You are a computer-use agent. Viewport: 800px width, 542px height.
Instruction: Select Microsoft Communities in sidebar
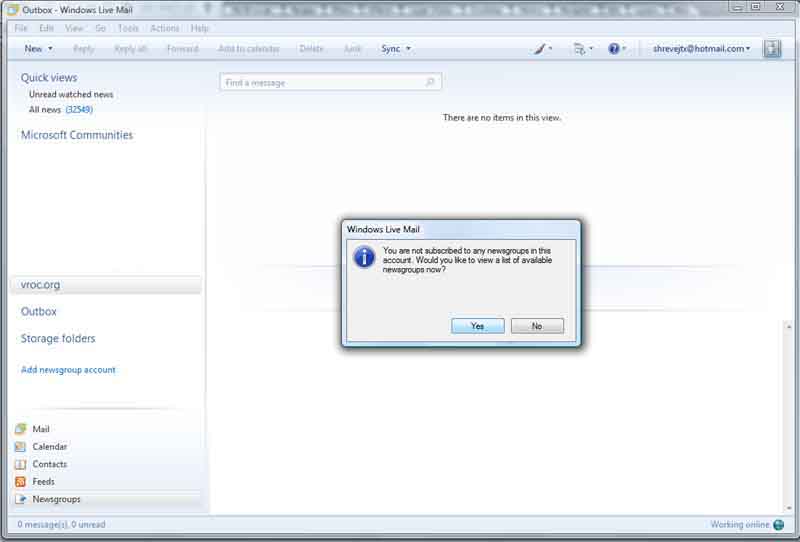(77, 135)
